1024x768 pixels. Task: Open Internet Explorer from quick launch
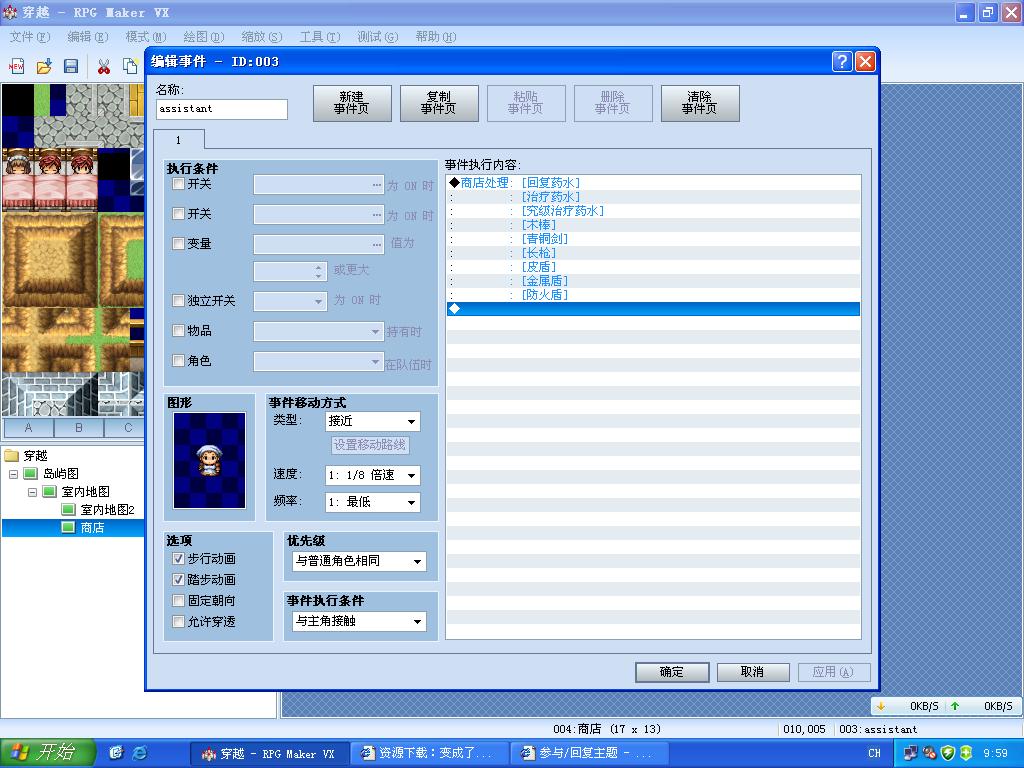pyautogui.click(x=140, y=753)
